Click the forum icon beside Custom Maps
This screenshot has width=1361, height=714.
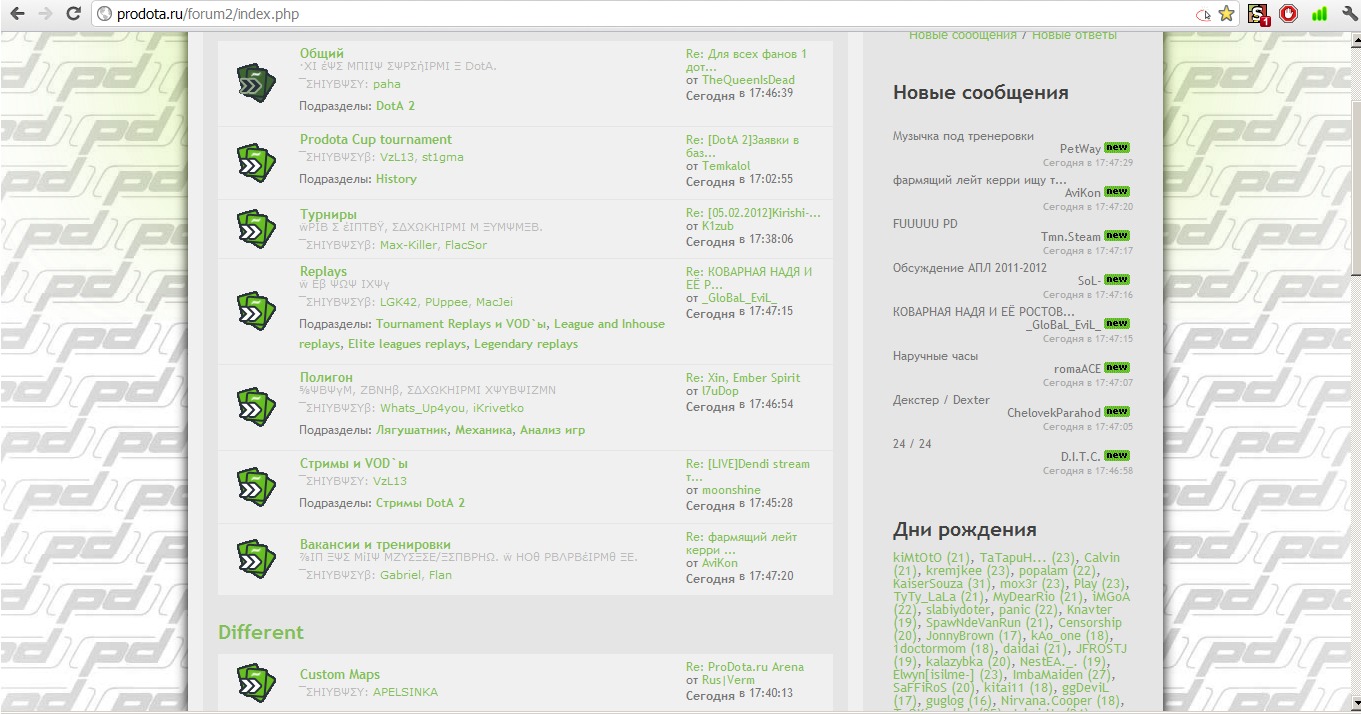(256, 682)
